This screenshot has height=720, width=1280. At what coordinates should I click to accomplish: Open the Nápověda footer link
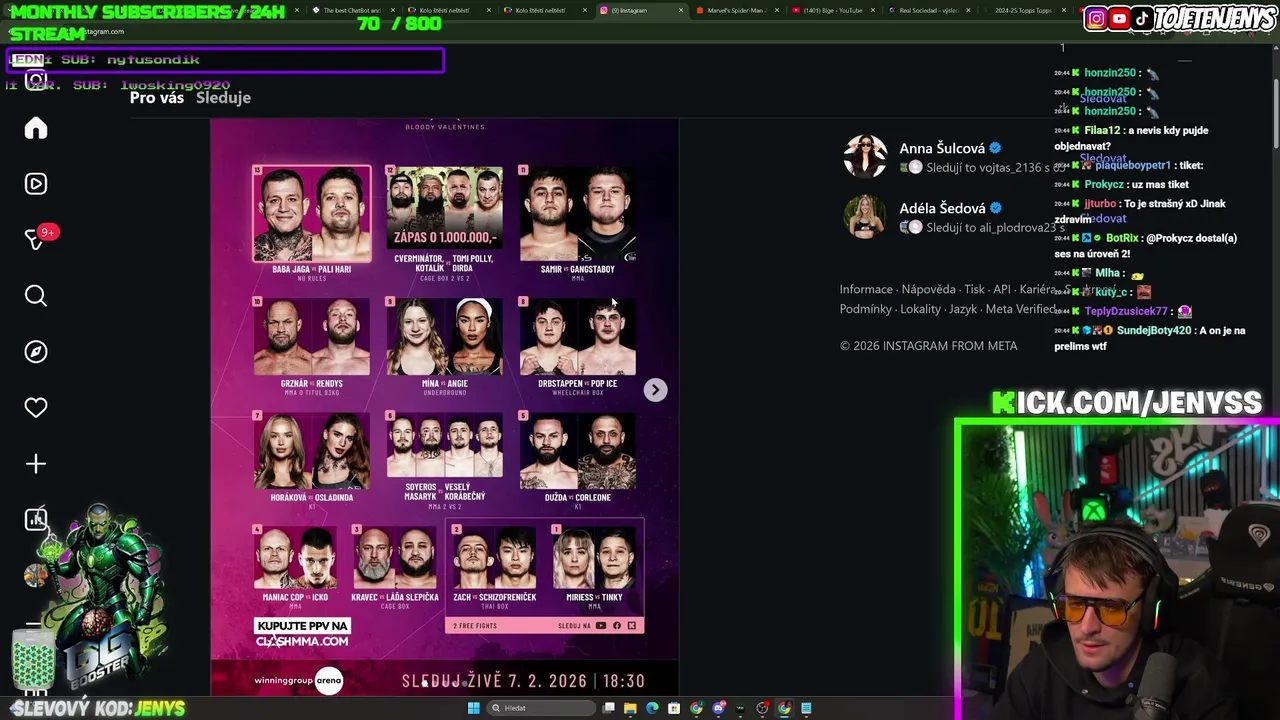click(x=928, y=290)
